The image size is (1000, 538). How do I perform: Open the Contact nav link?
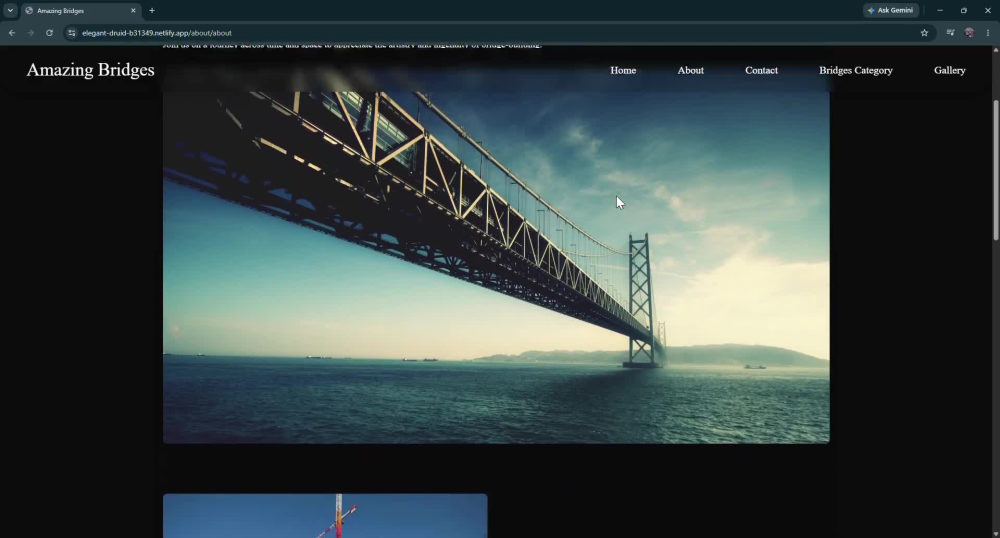[761, 70]
